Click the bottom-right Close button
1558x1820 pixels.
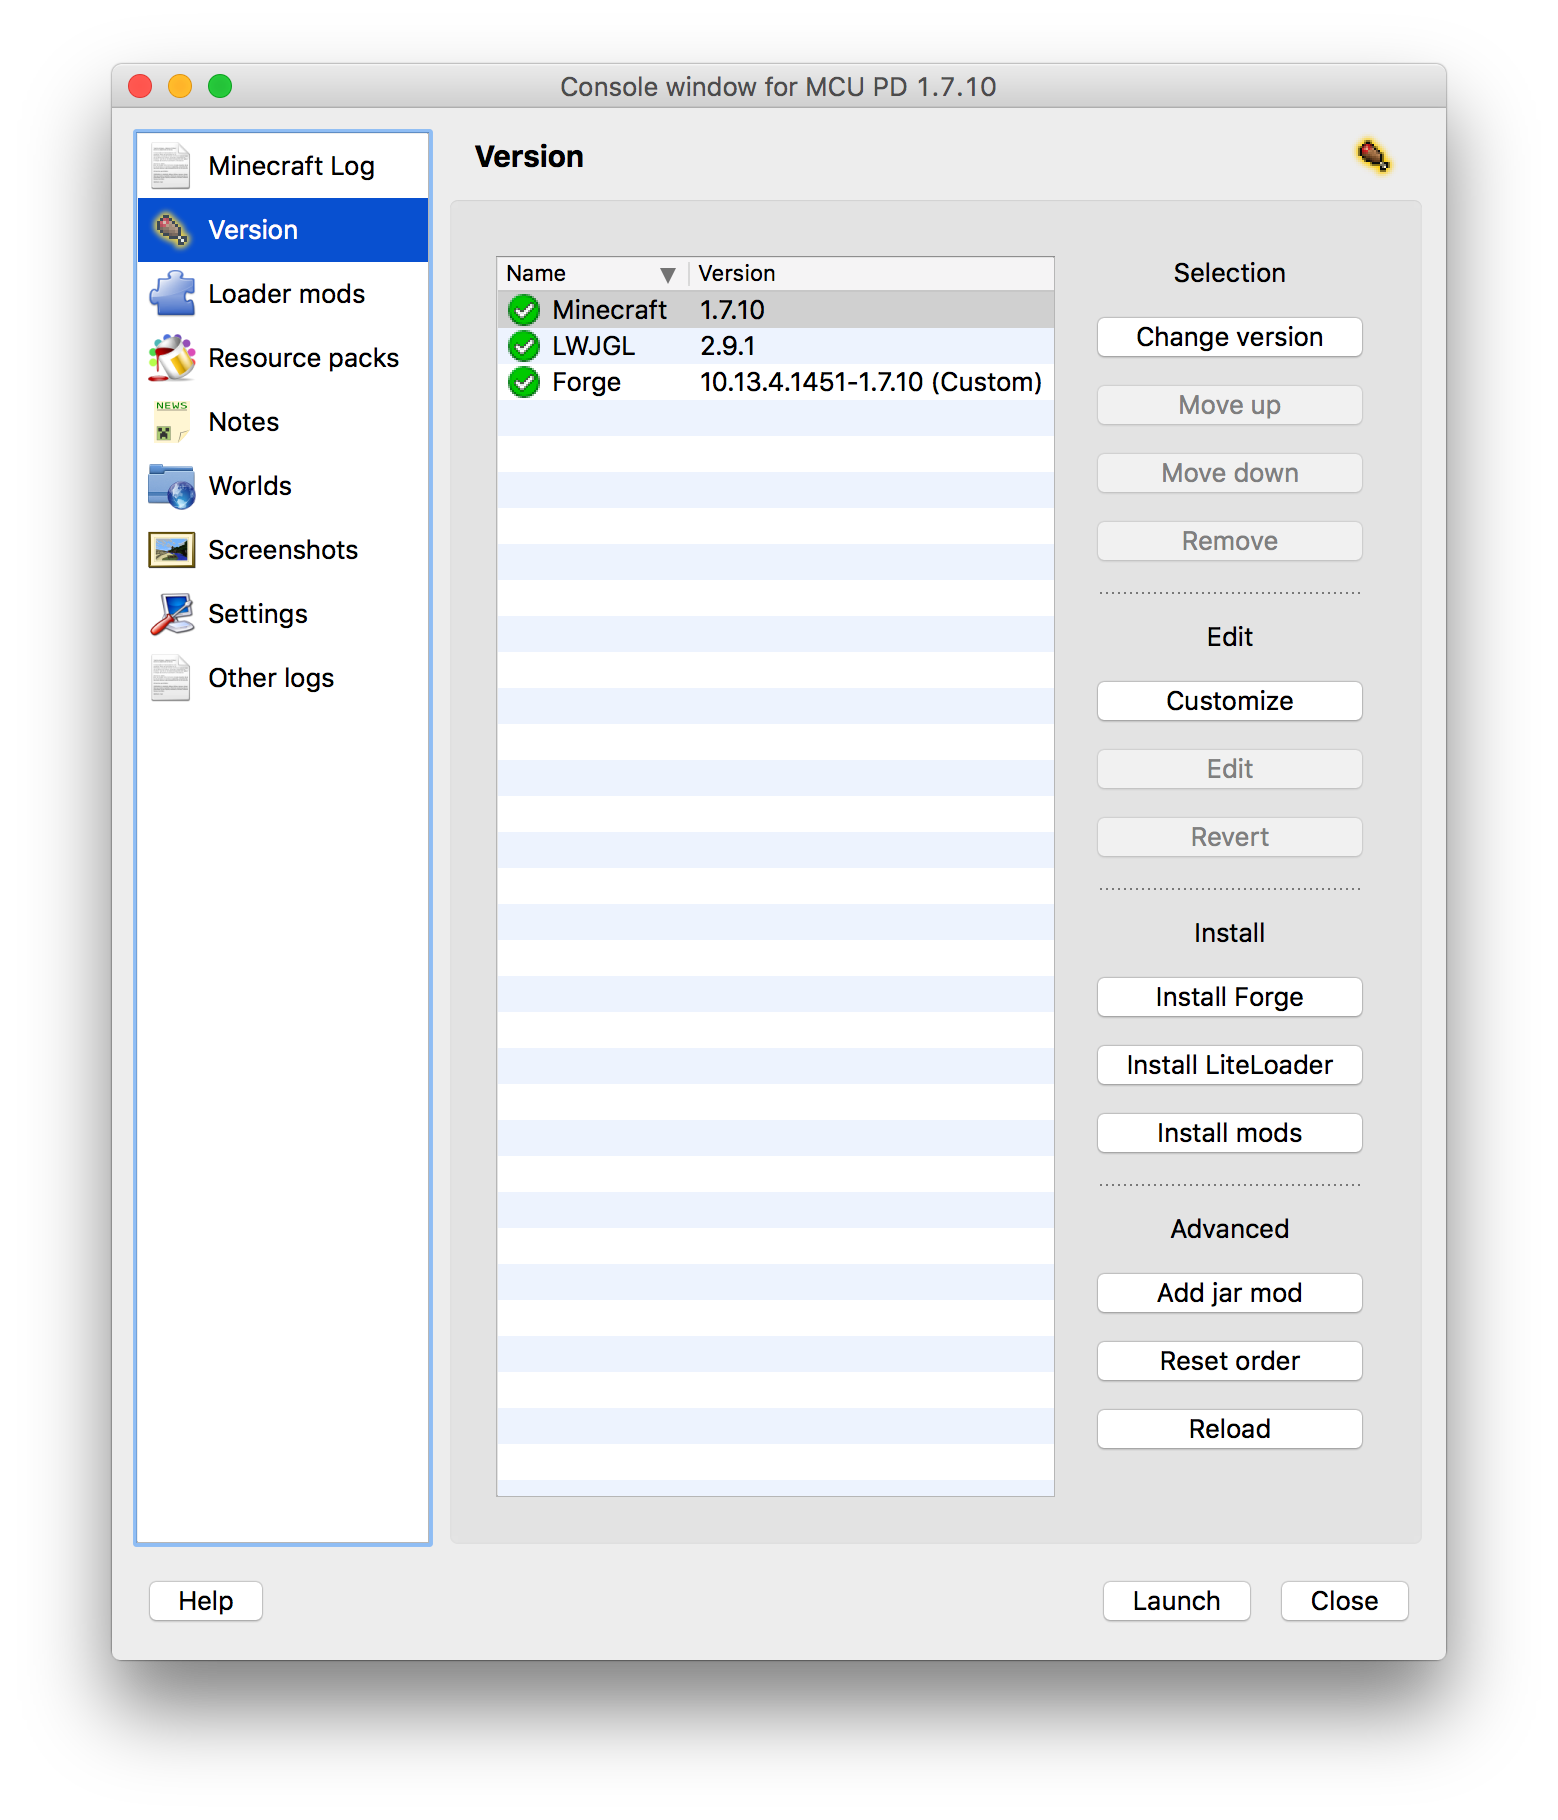tap(1345, 1601)
